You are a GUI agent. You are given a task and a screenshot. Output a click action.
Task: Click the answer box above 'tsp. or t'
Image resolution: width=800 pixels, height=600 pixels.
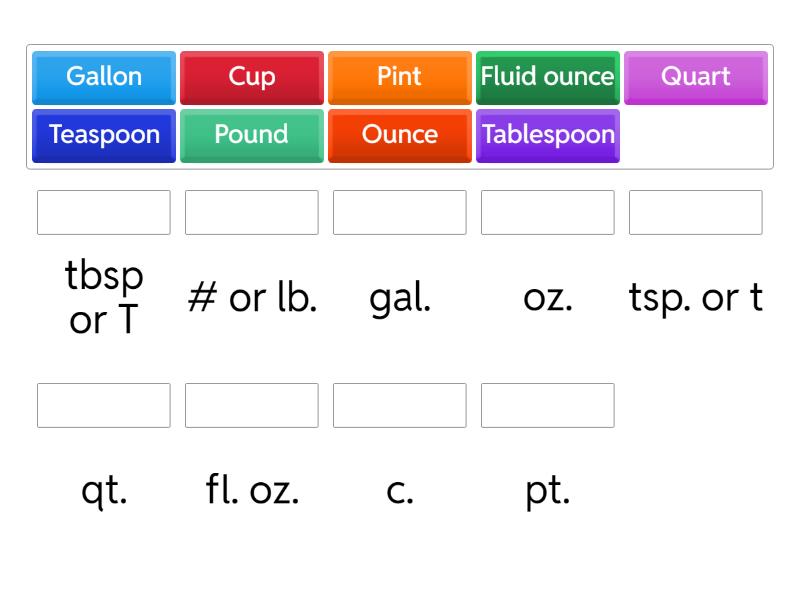695,212
